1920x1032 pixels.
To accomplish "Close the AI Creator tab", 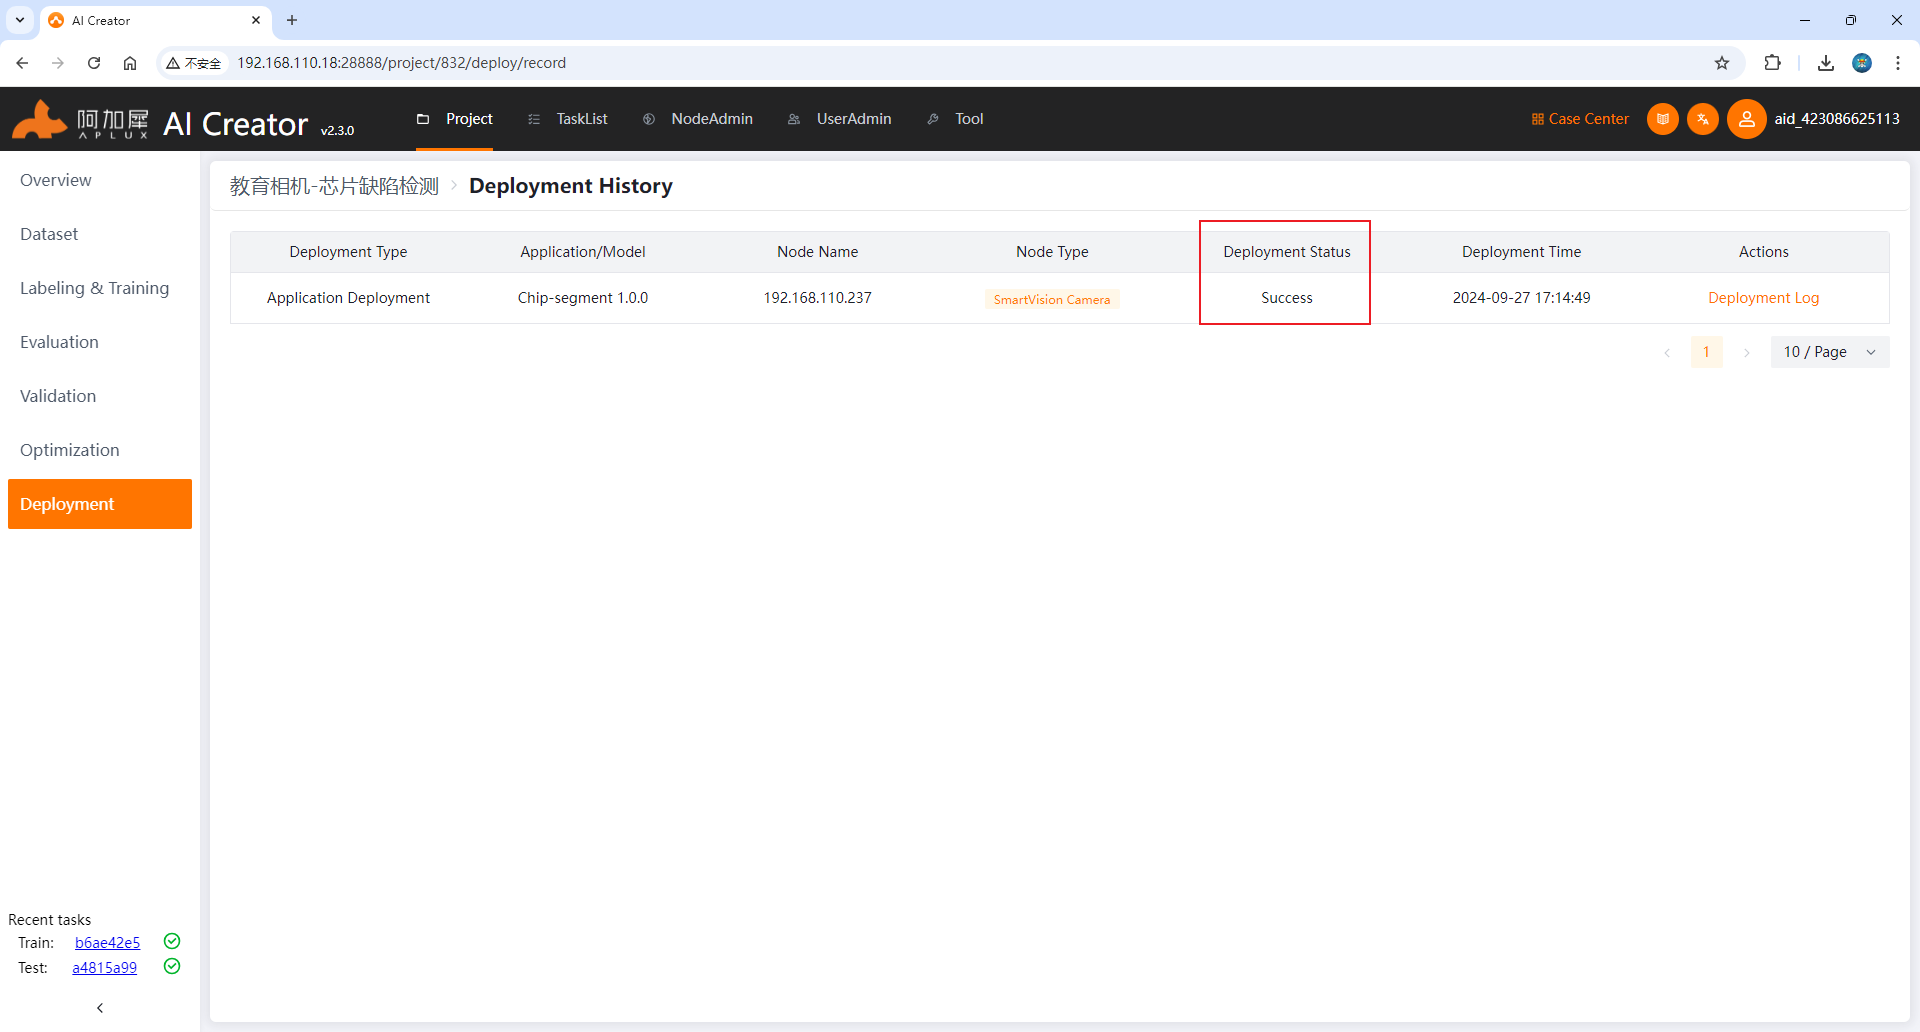I will pos(256,20).
